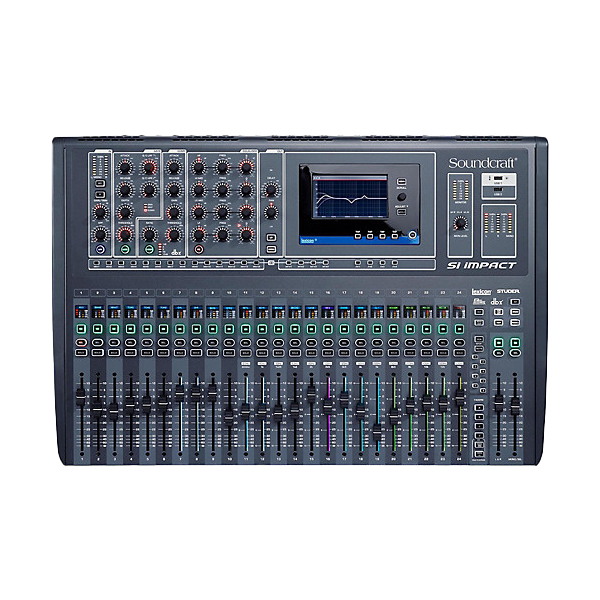
Task: Select the HF gain EQ knob
Action: click(x=198, y=167)
